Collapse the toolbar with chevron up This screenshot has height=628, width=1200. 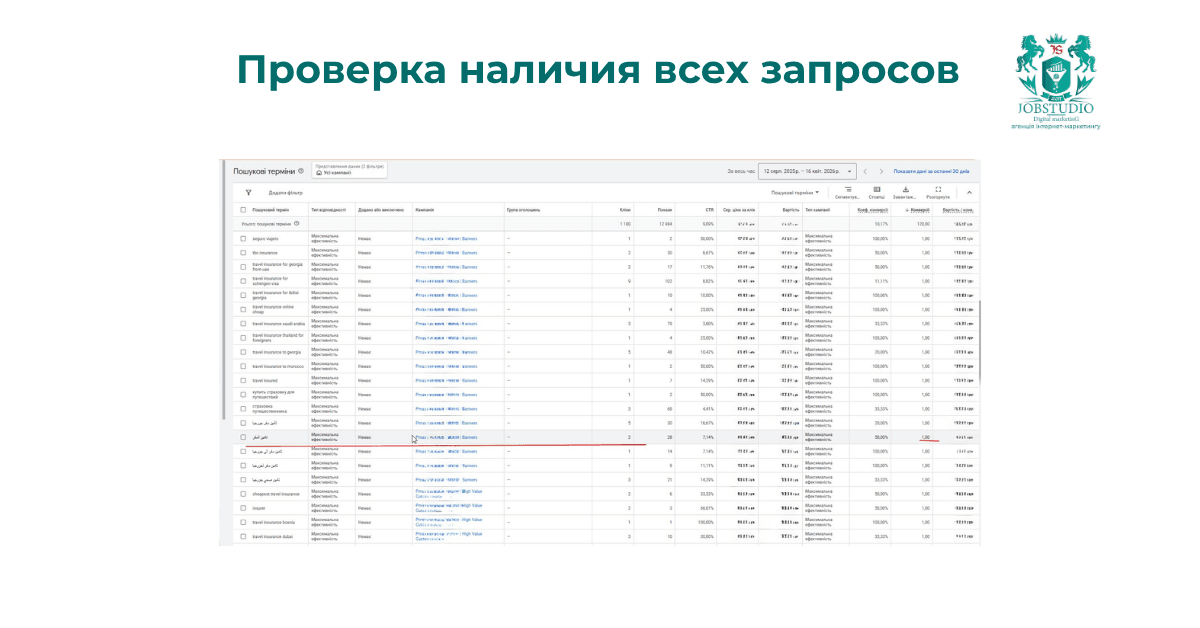(x=969, y=192)
